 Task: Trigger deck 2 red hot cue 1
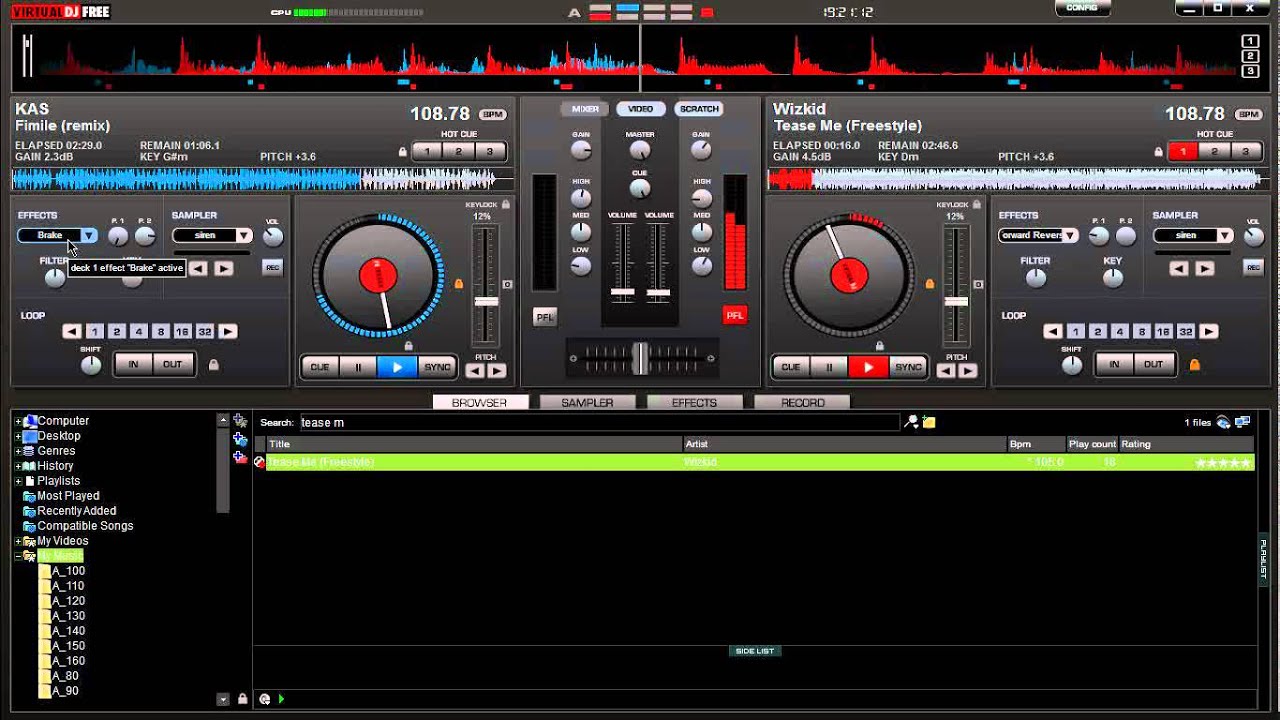[x=1183, y=152]
